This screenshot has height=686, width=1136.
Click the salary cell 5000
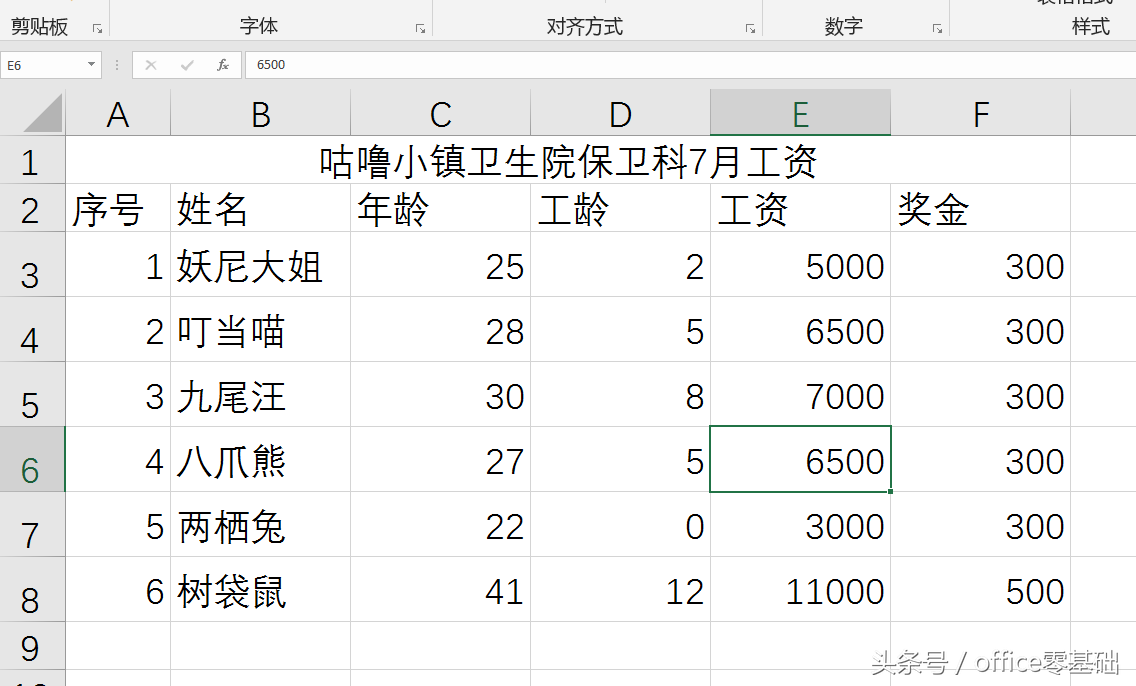pyautogui.click(x=801, y=264)
